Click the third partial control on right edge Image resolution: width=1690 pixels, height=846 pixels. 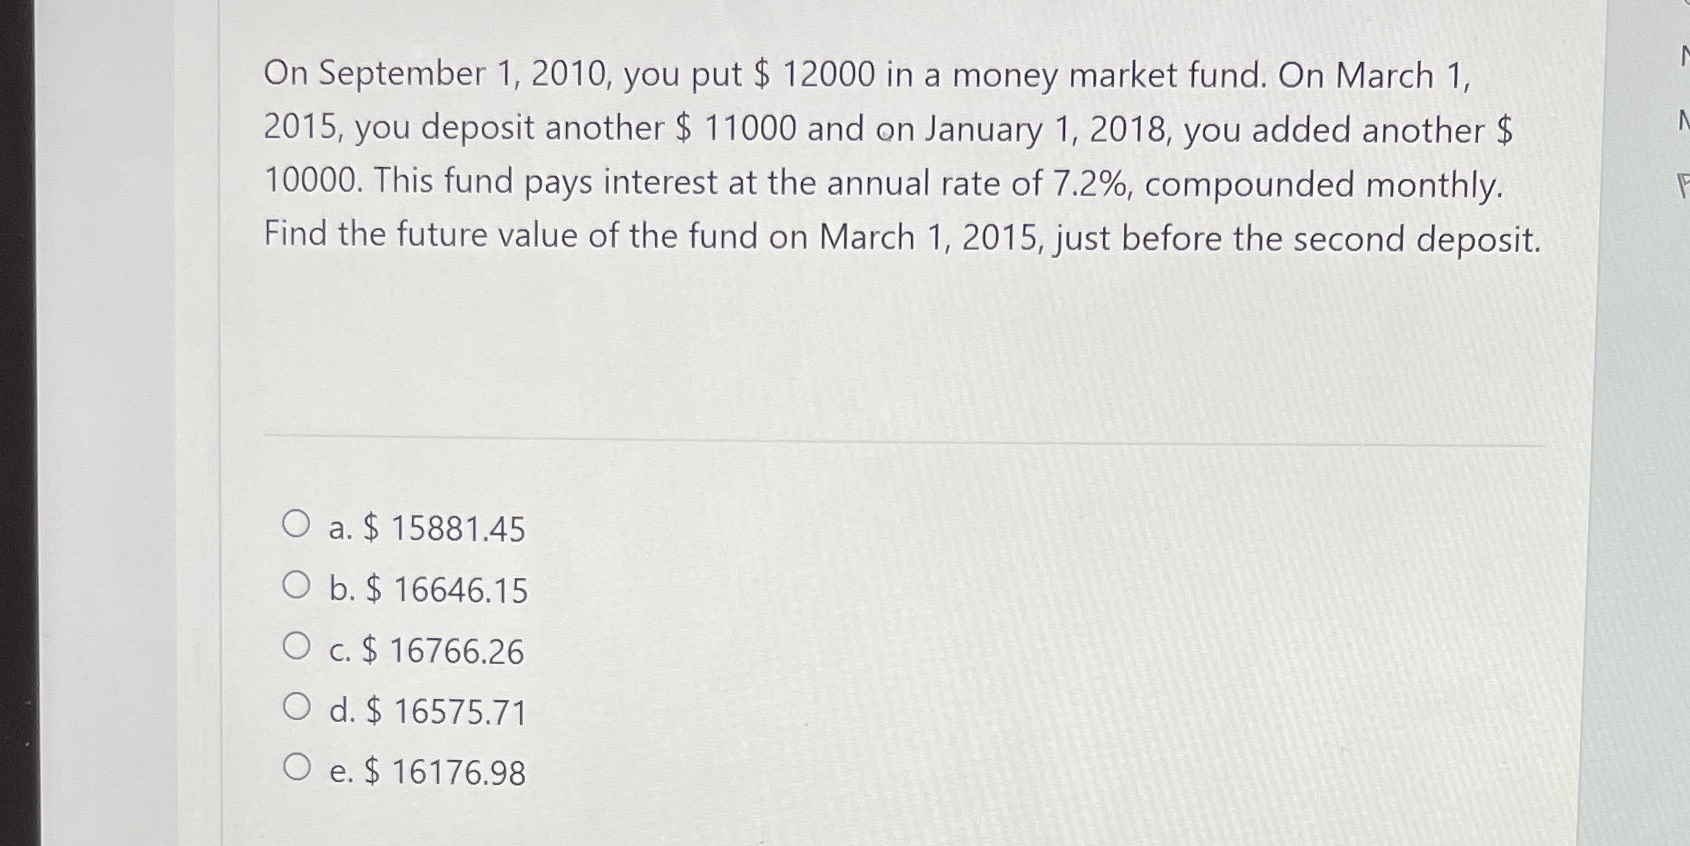pos(1684,182)
